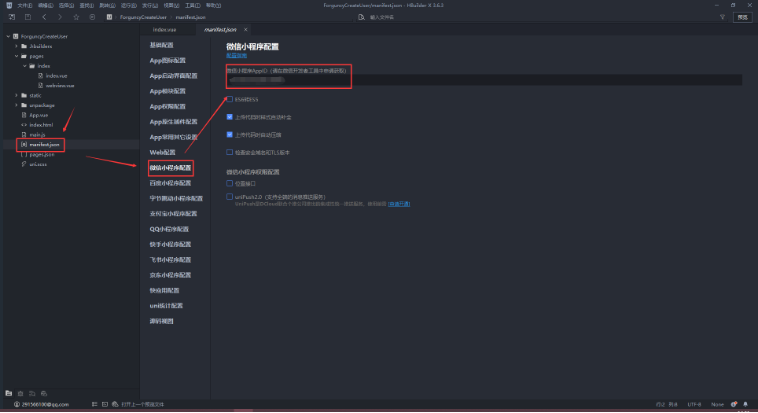Screen dimensions: 758x413
Task: Click the preview button at top right
Action: tap(743, 17)
